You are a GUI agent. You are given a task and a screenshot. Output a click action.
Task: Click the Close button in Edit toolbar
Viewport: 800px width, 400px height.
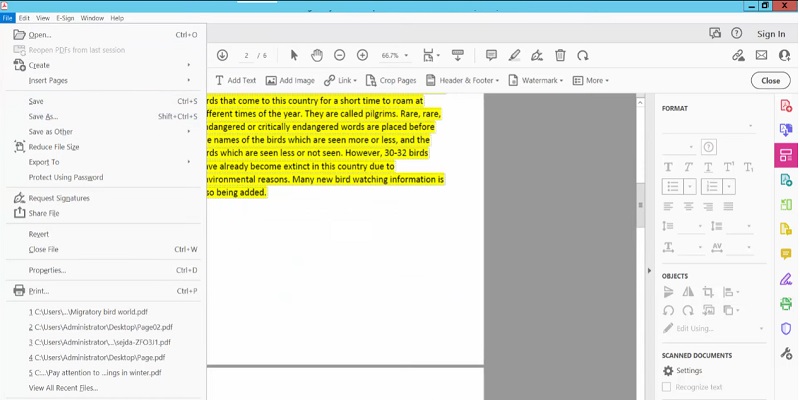(x=770, y=81)
